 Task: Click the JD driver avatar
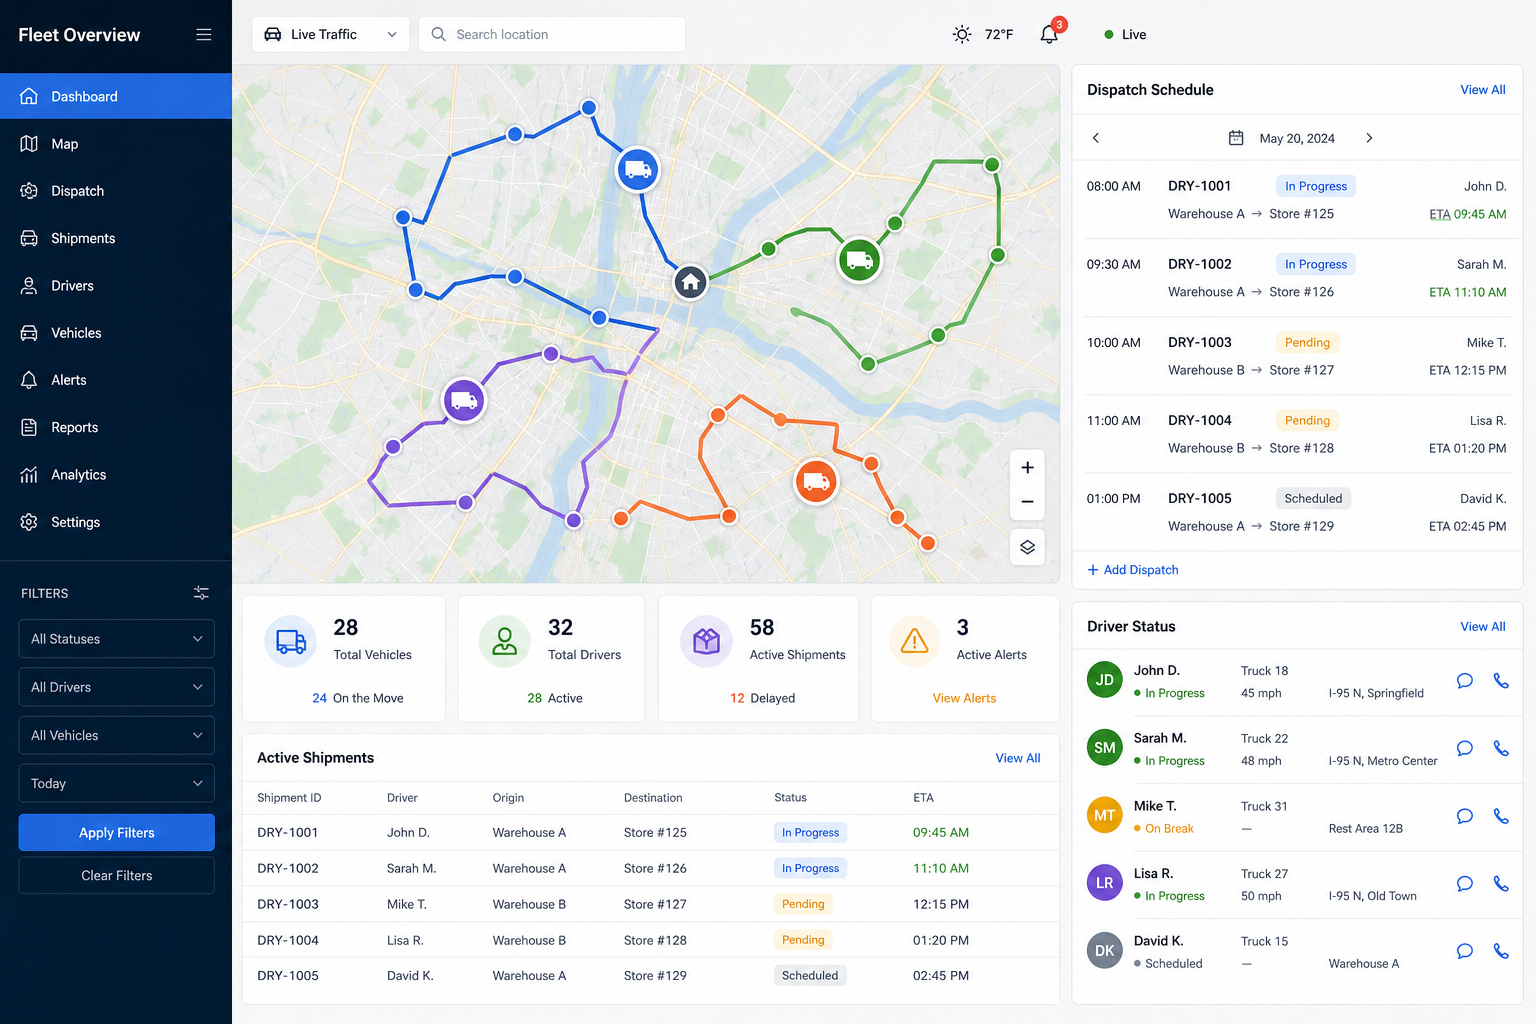[1104, 680]
